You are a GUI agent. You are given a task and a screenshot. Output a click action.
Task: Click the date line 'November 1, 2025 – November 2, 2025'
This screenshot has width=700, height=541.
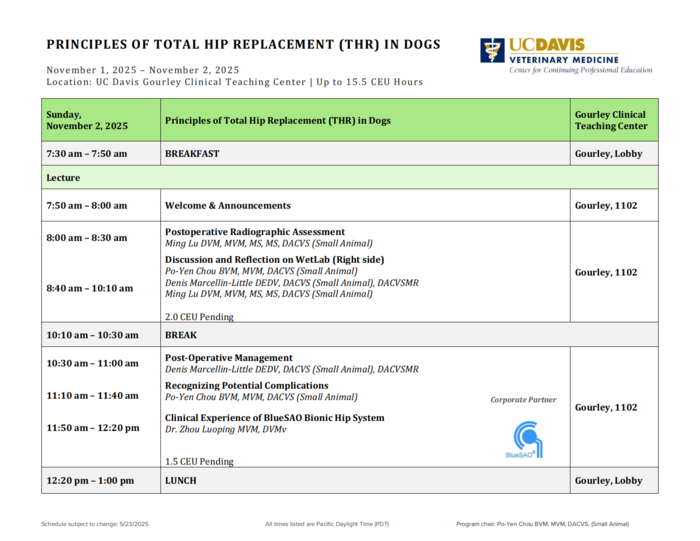[143, 70]
